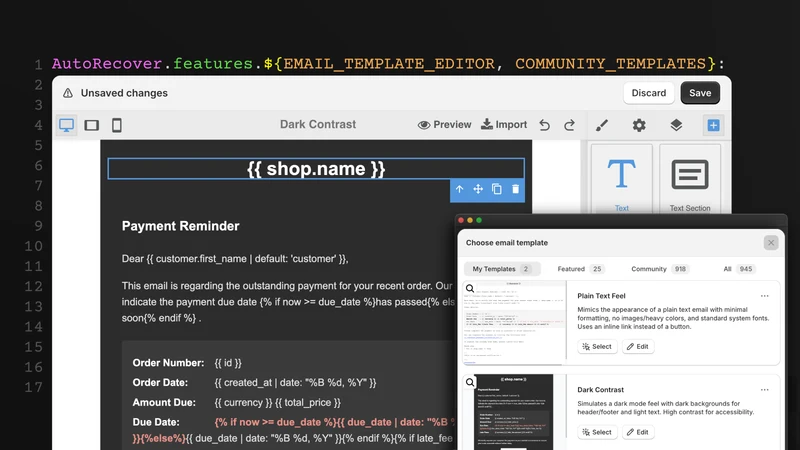The height and width of the screenshot is (450, 800).
Task: Click the {{ currency }} {{ total_price }} value
Action: coord(278,403)
